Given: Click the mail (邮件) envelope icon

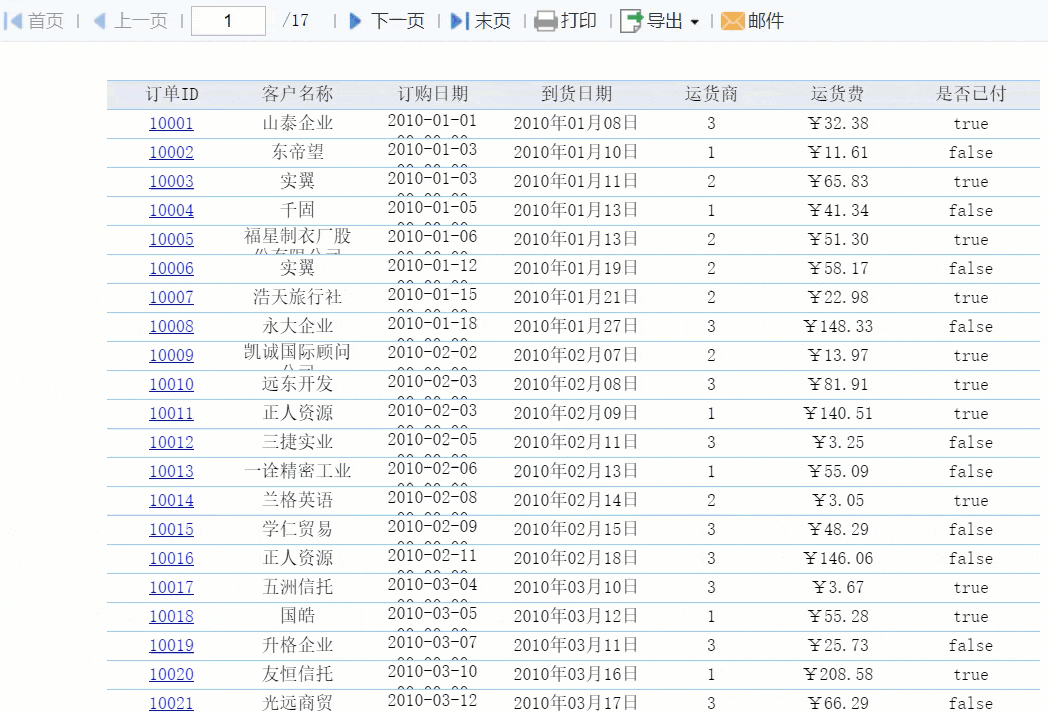Looking at the screenshot, I should [733, 21].
